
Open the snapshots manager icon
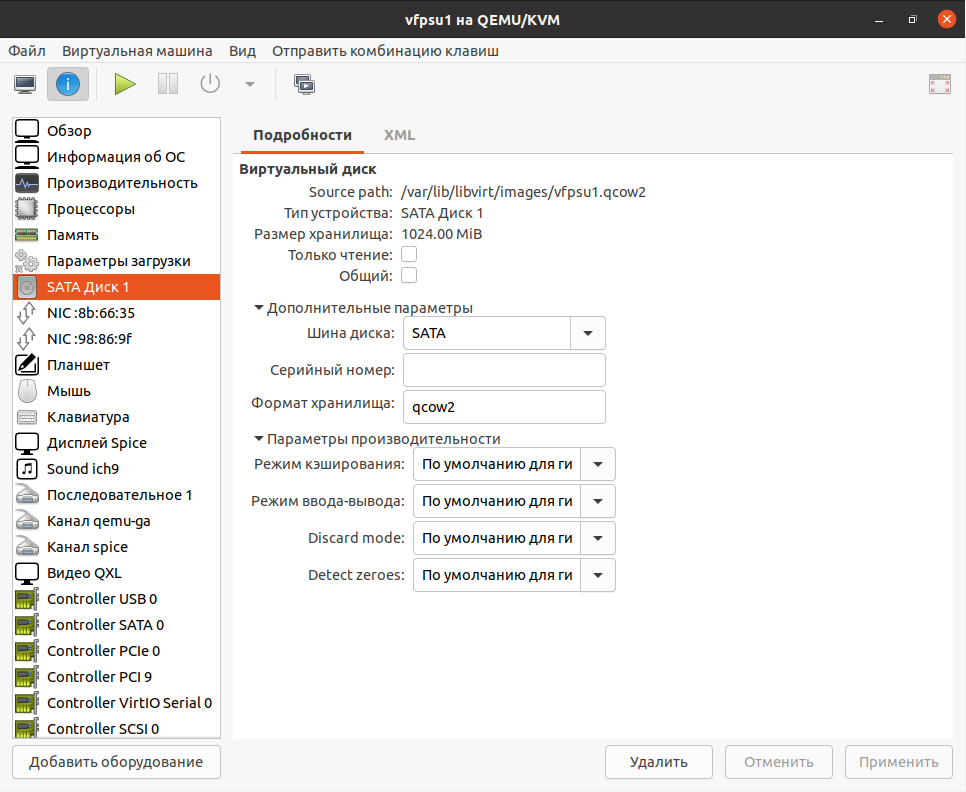304,84
